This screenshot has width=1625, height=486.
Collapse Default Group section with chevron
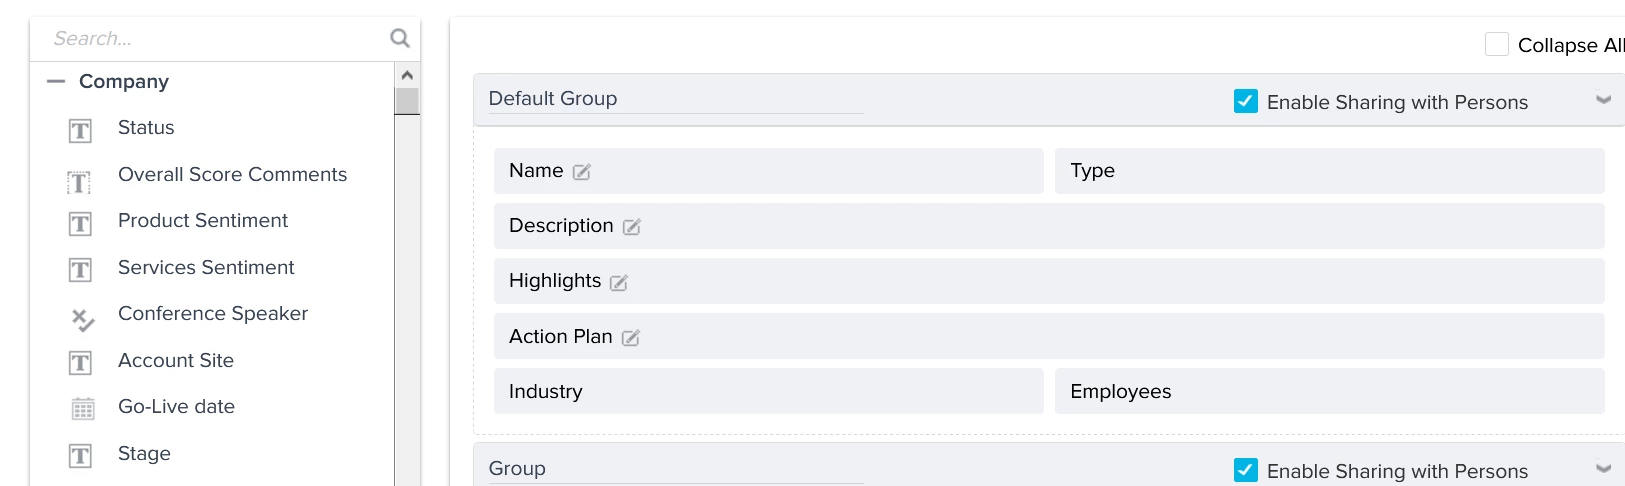(x=1603, y=100)
